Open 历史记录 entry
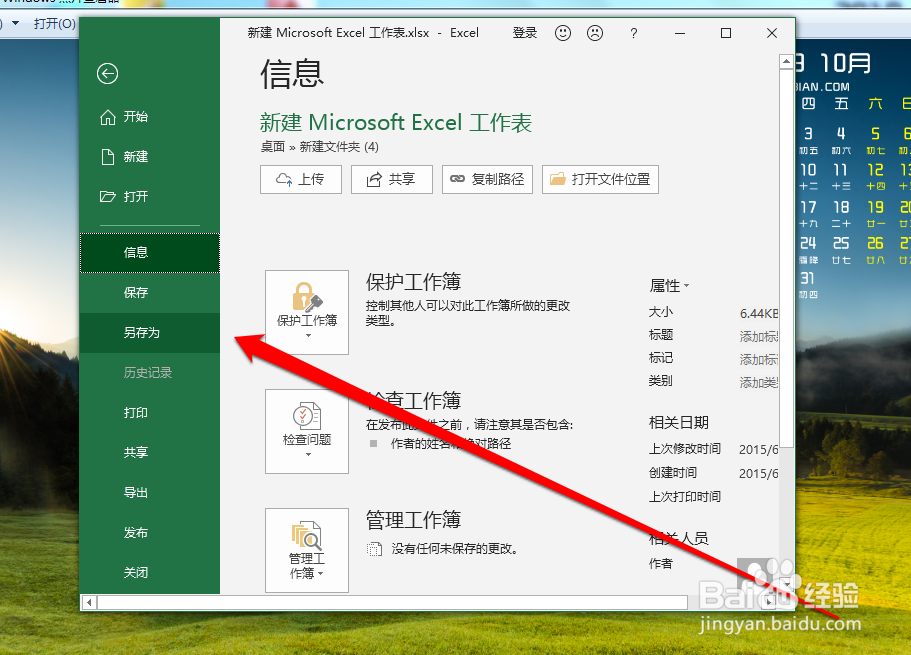911x655 pixels. click(149, 373)
